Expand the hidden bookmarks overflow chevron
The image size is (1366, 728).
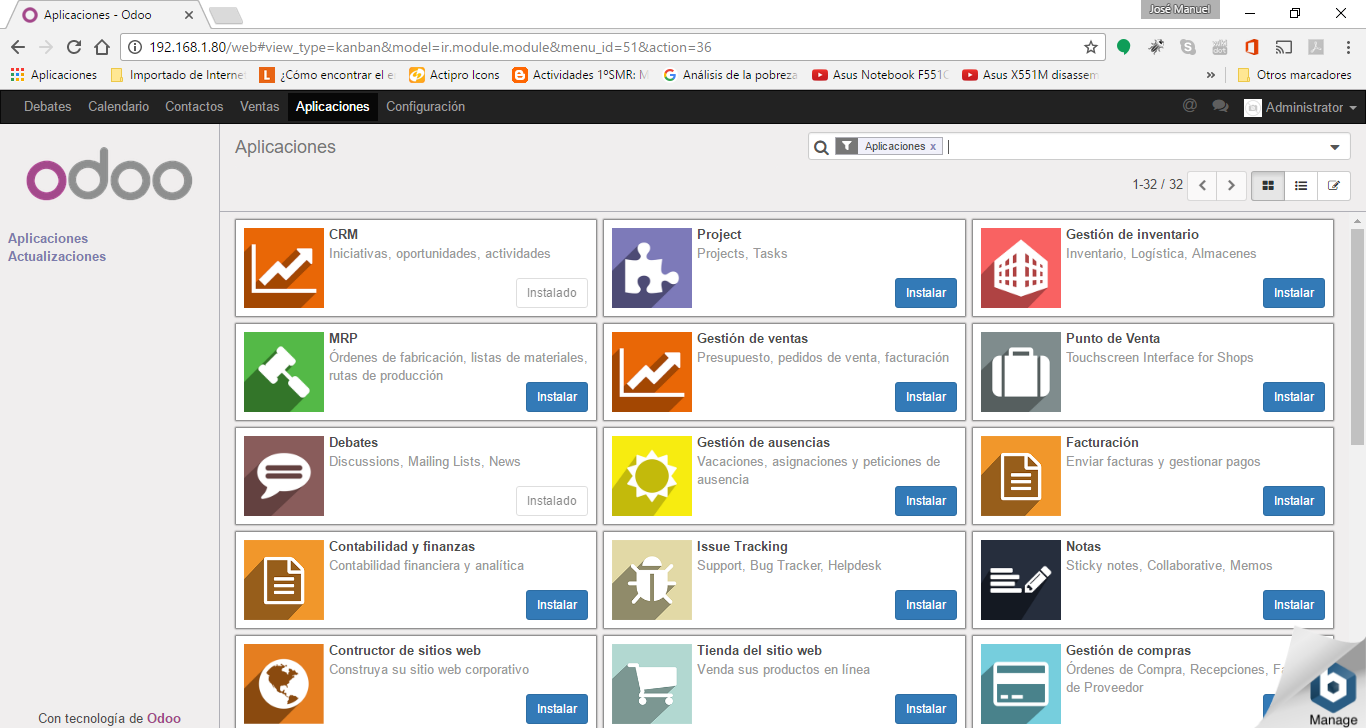pyautogui.click(x=1211, y=75)
